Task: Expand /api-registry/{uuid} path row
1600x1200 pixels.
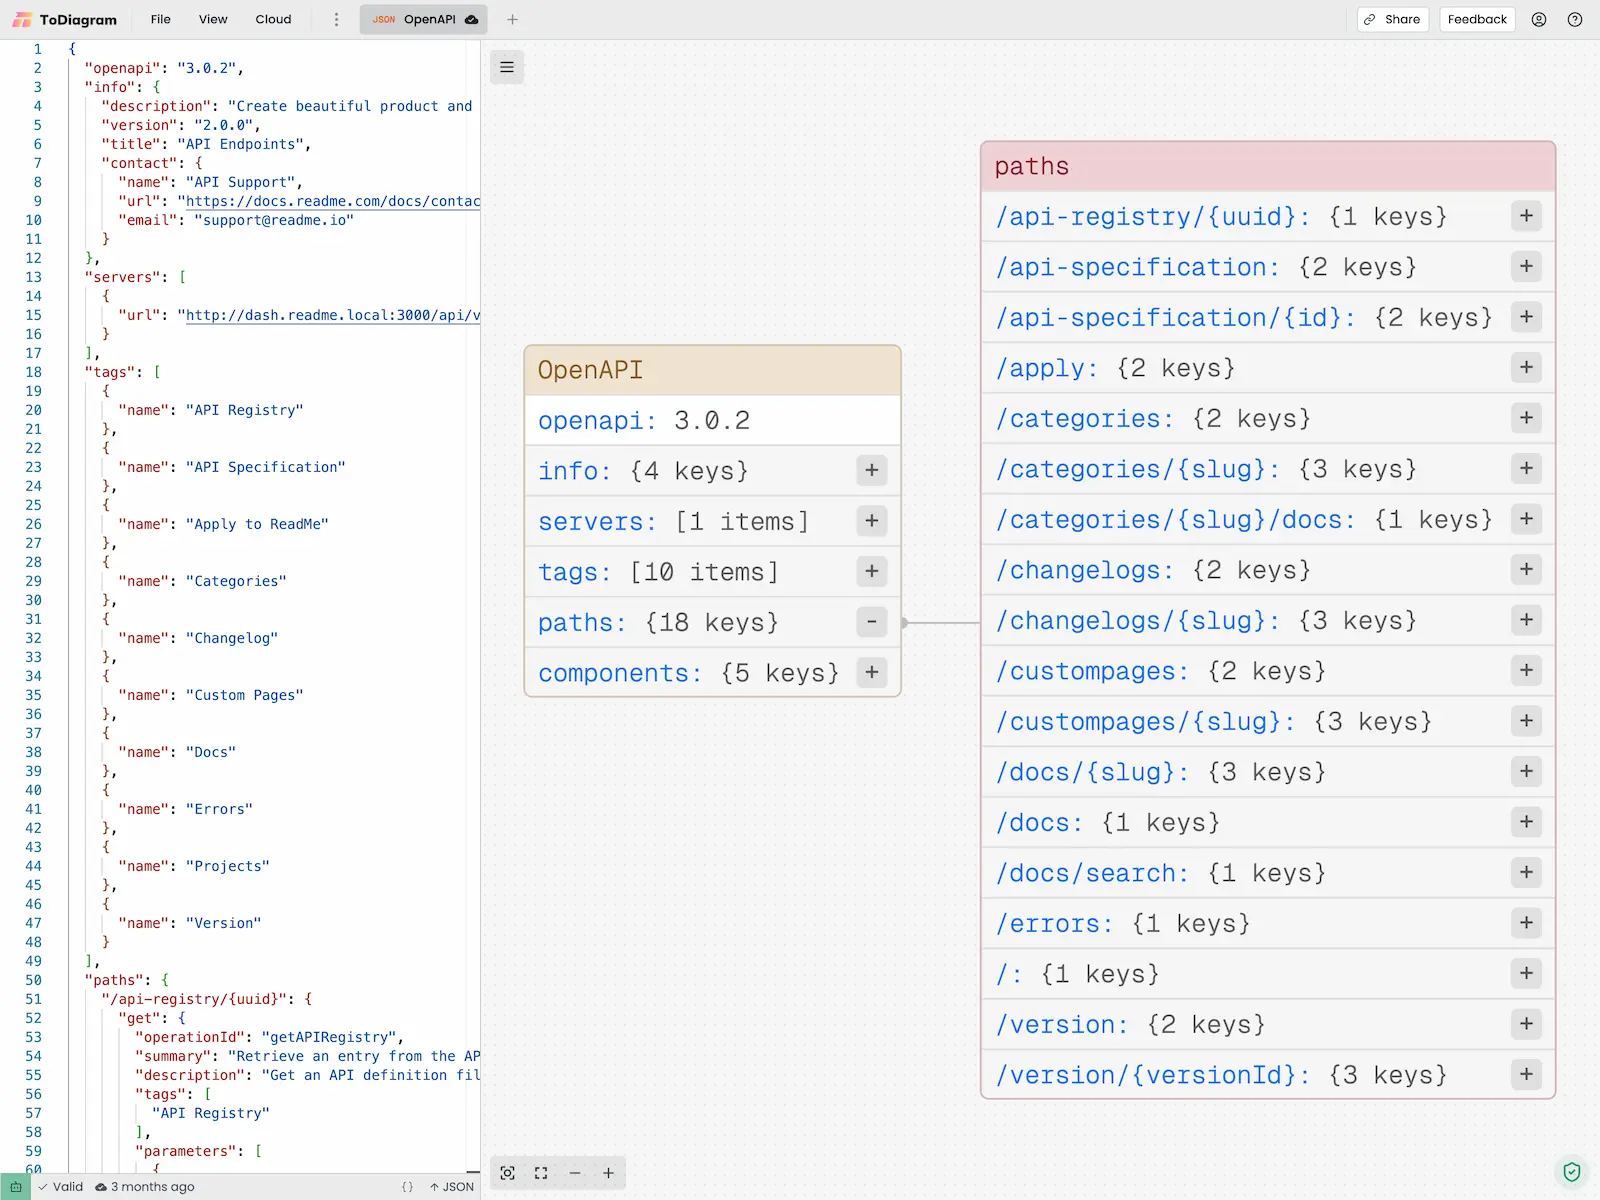Action: 1526,216
